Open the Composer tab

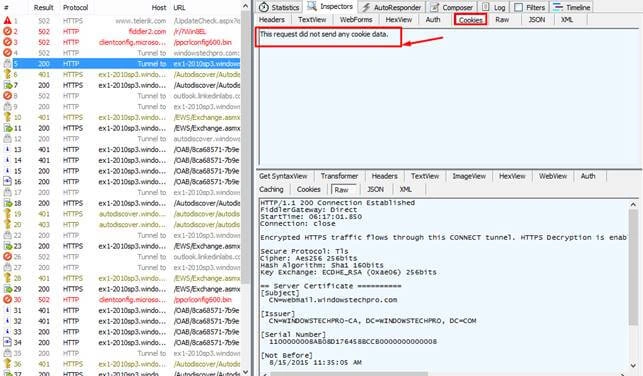[x=451, y=7]
